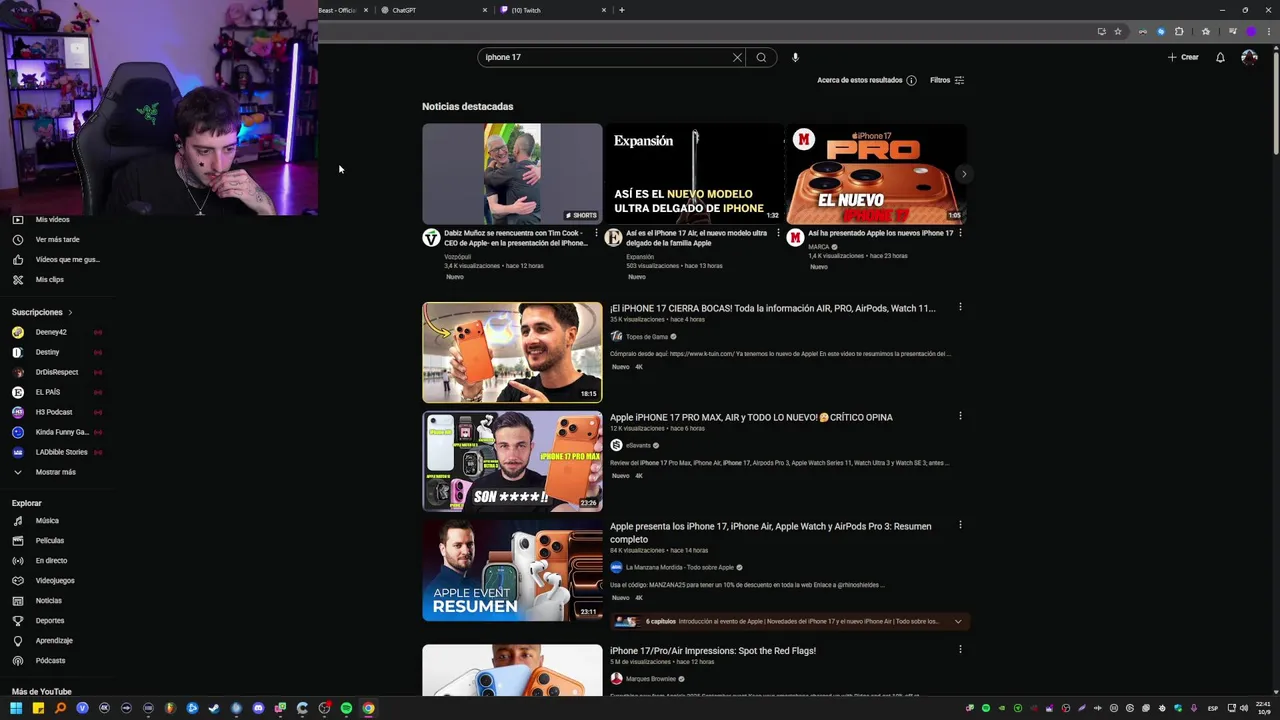The width and height of the screenshot is (1280, 720).
Task: Open the Suscripciones section arrow
Action: coord(70,312)
